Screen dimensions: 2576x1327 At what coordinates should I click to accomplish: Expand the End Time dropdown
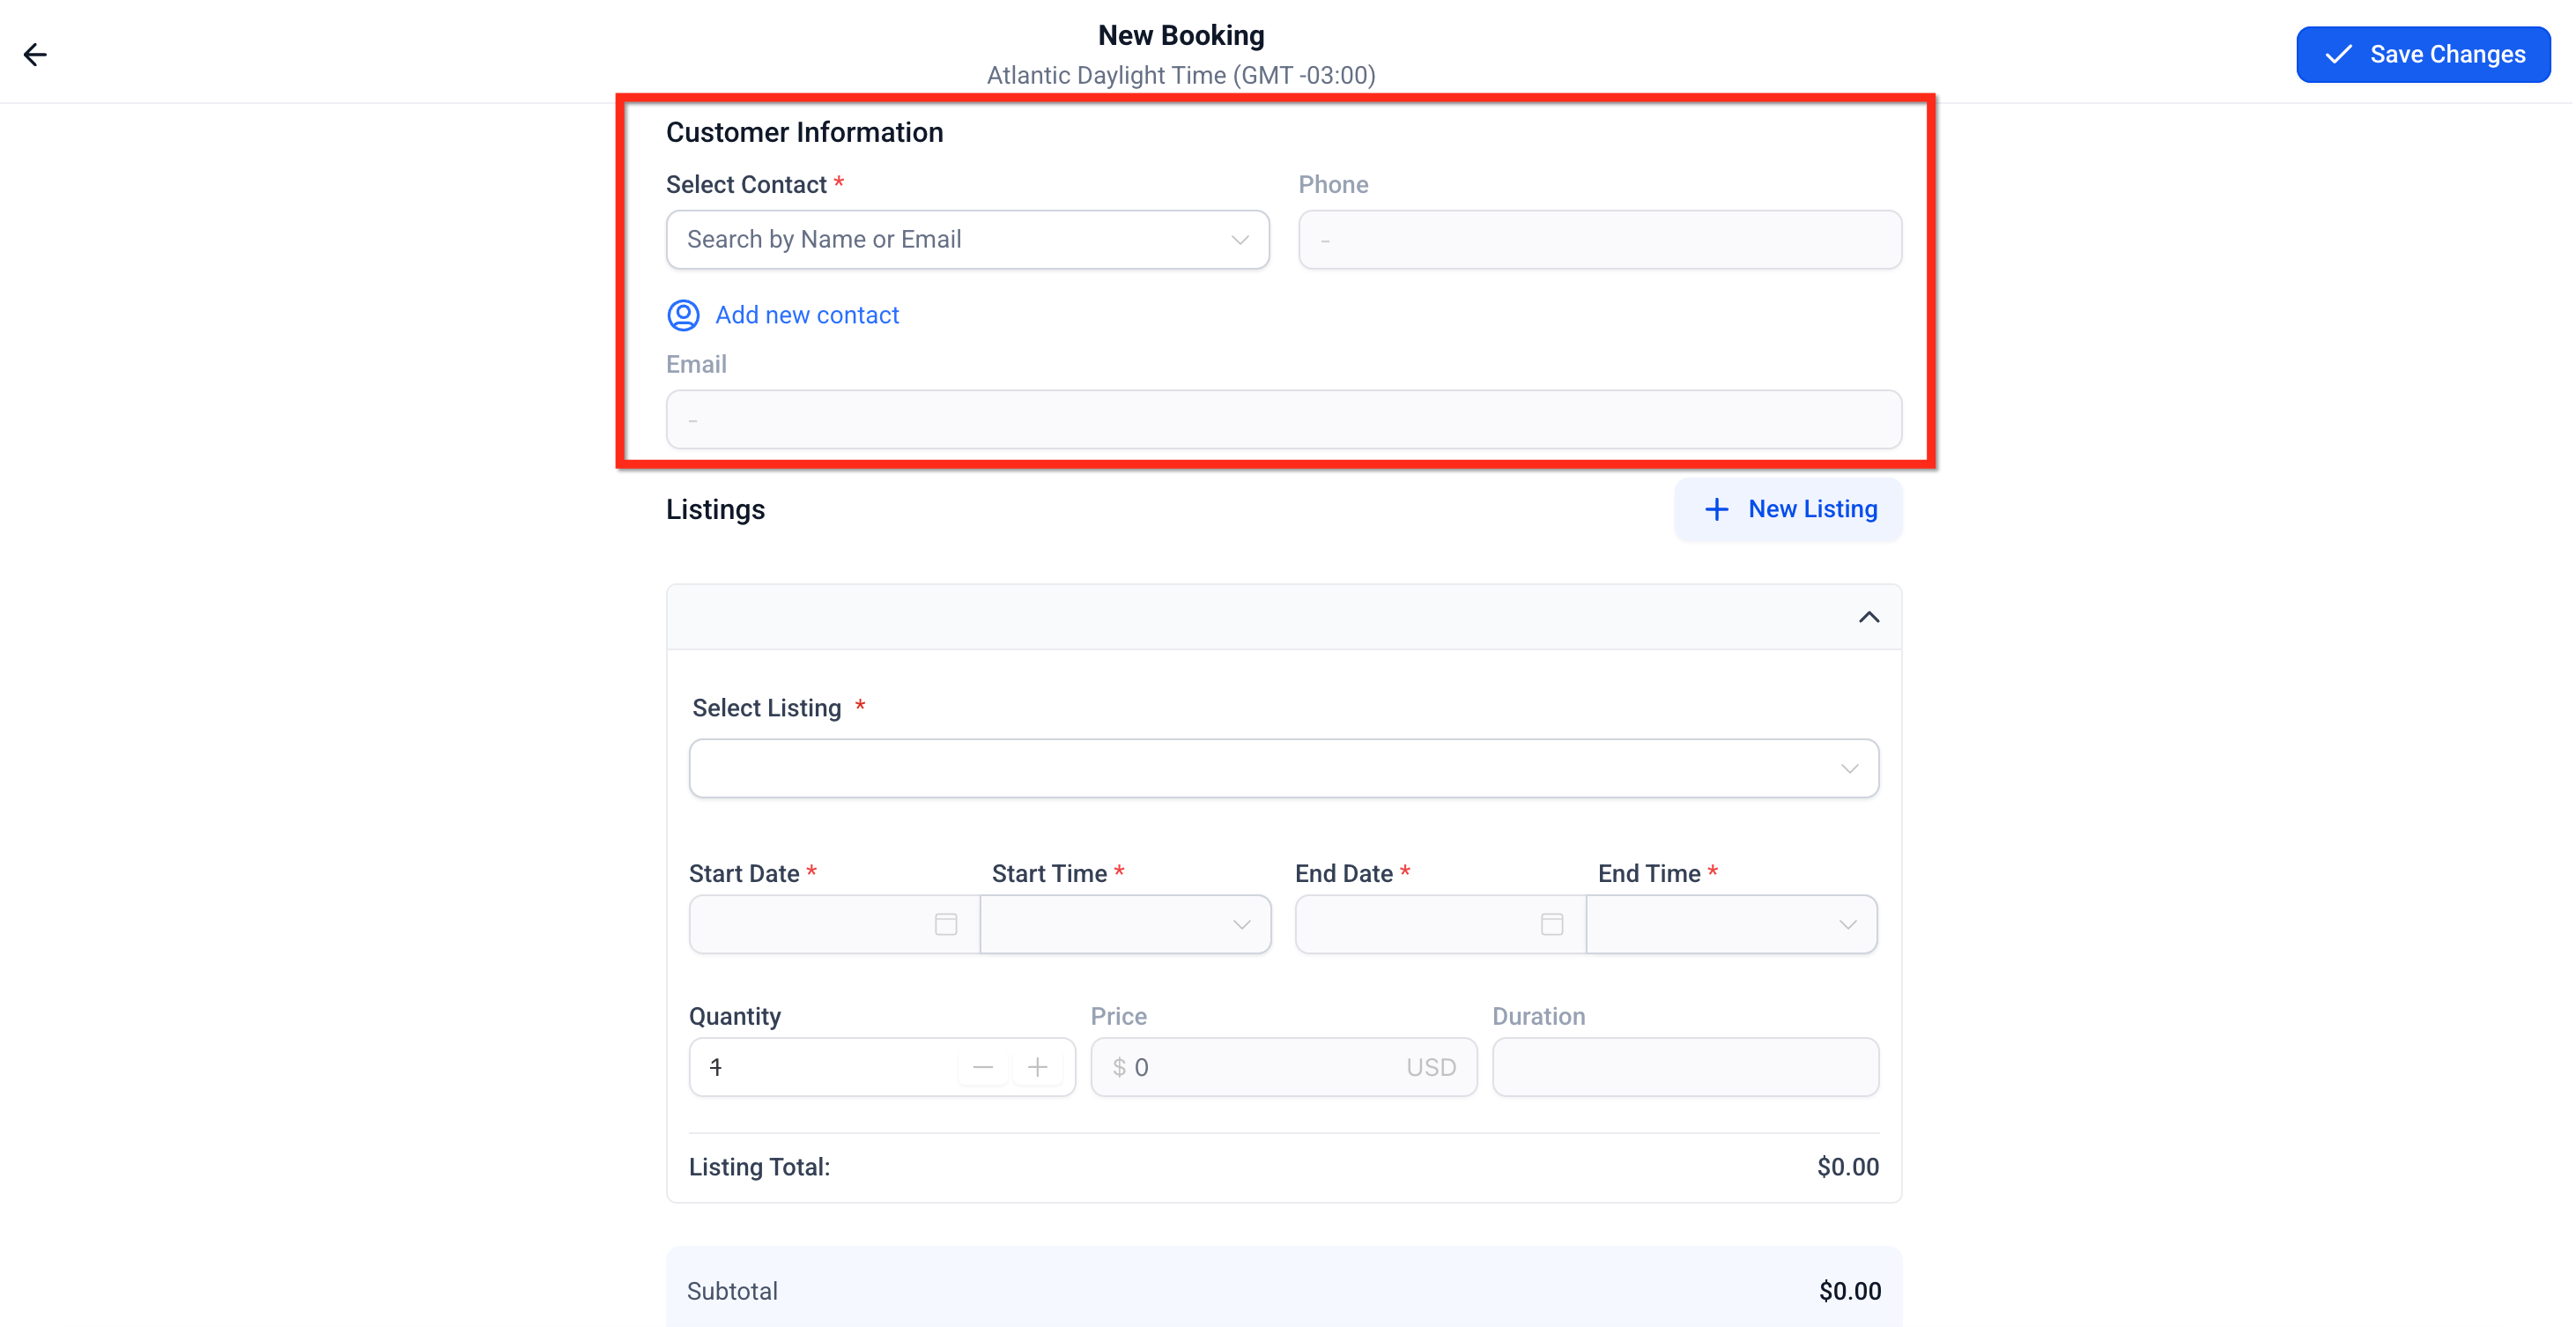point(1731,924)
